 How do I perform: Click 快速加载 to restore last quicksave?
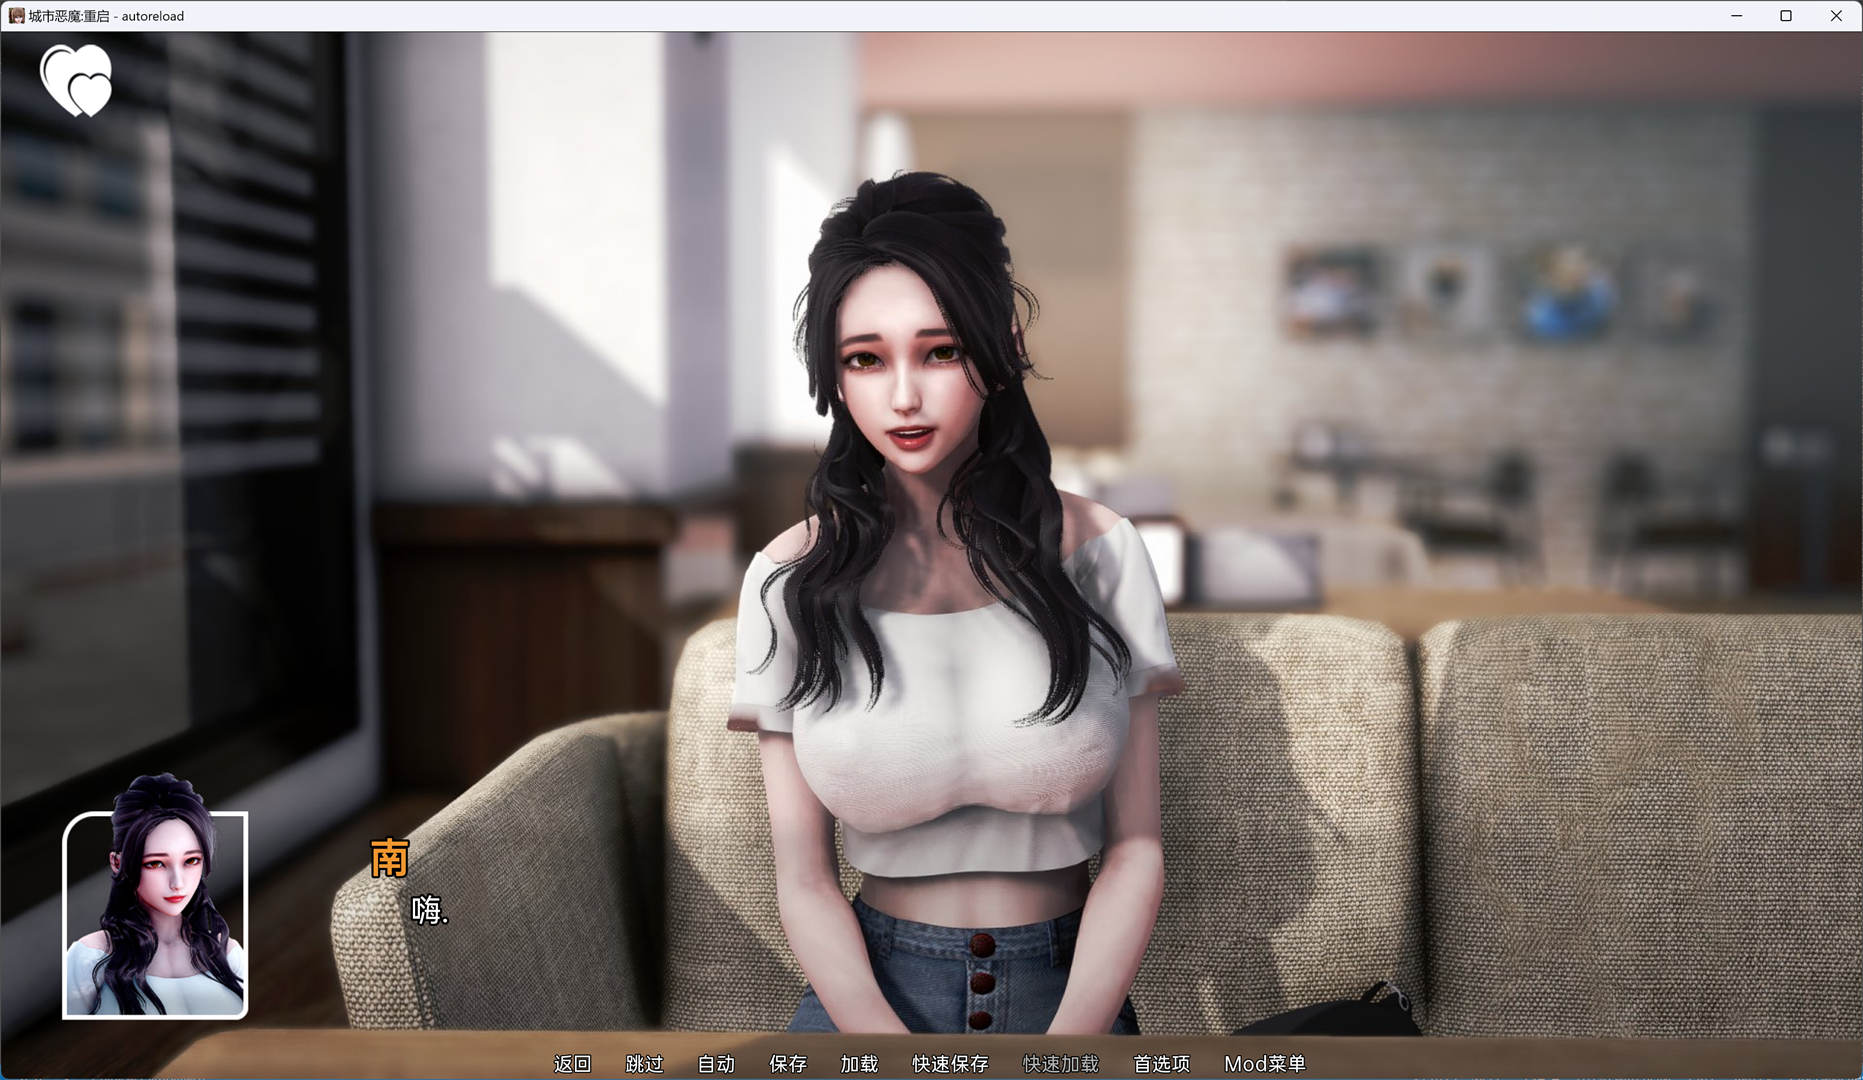1060,1064
